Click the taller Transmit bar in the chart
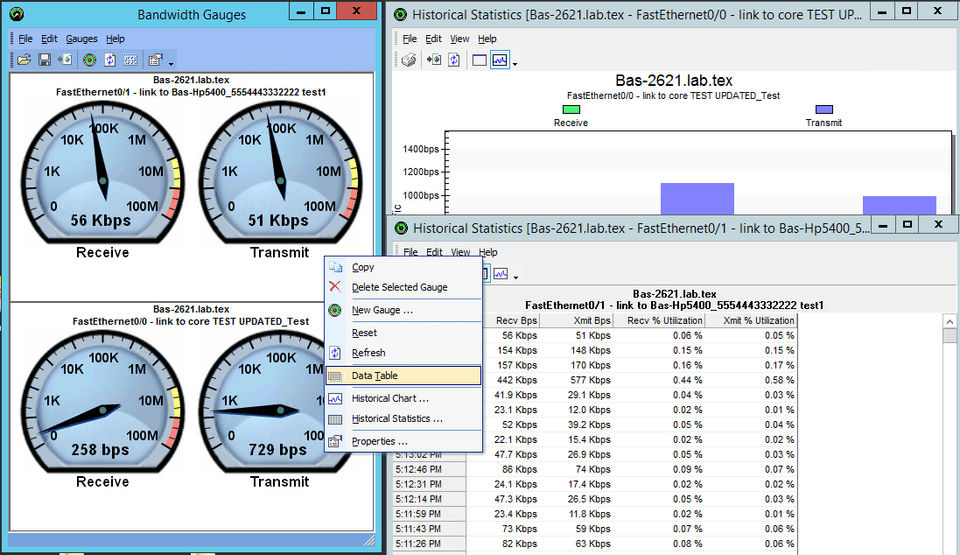960x555 pixels. (697, 198)
